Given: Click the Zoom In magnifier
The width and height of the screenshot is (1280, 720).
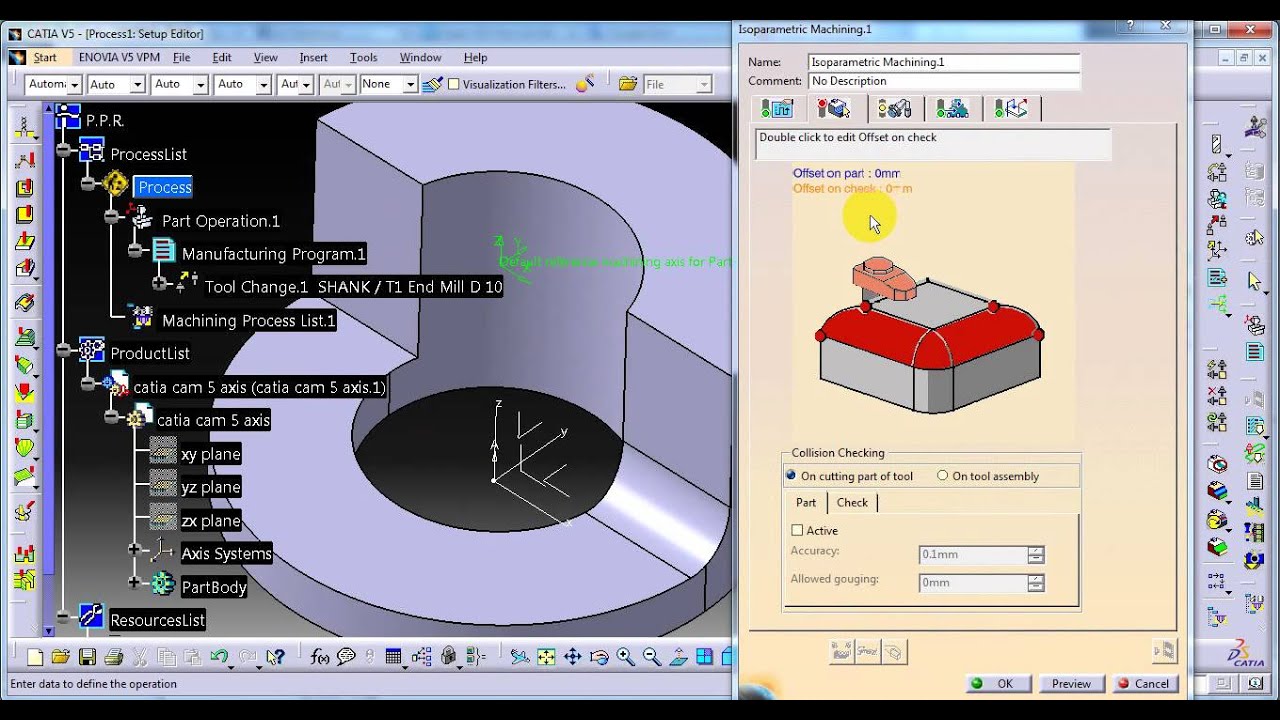Looking at the screenshot, I should [x=626, y=657].
